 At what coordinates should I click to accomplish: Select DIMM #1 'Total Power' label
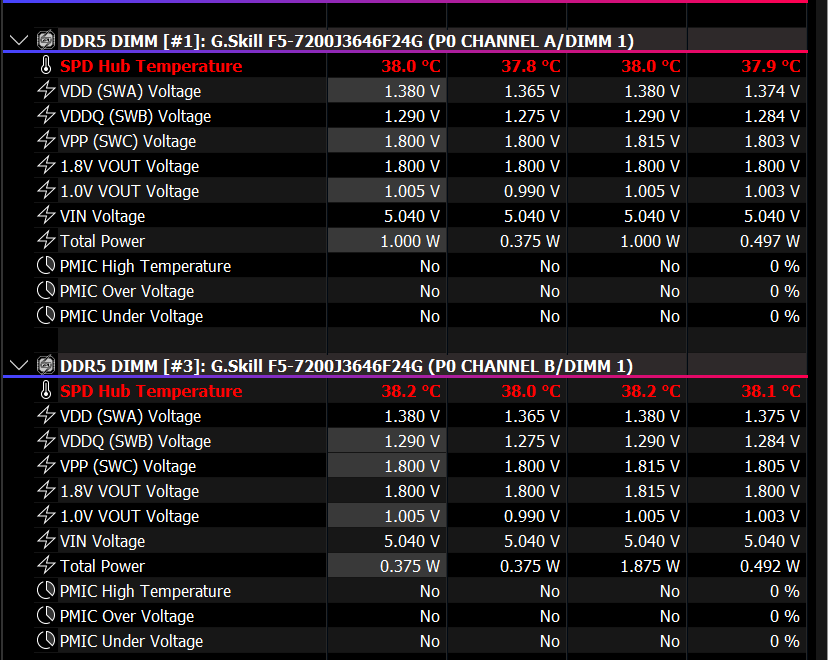[102, 241]
